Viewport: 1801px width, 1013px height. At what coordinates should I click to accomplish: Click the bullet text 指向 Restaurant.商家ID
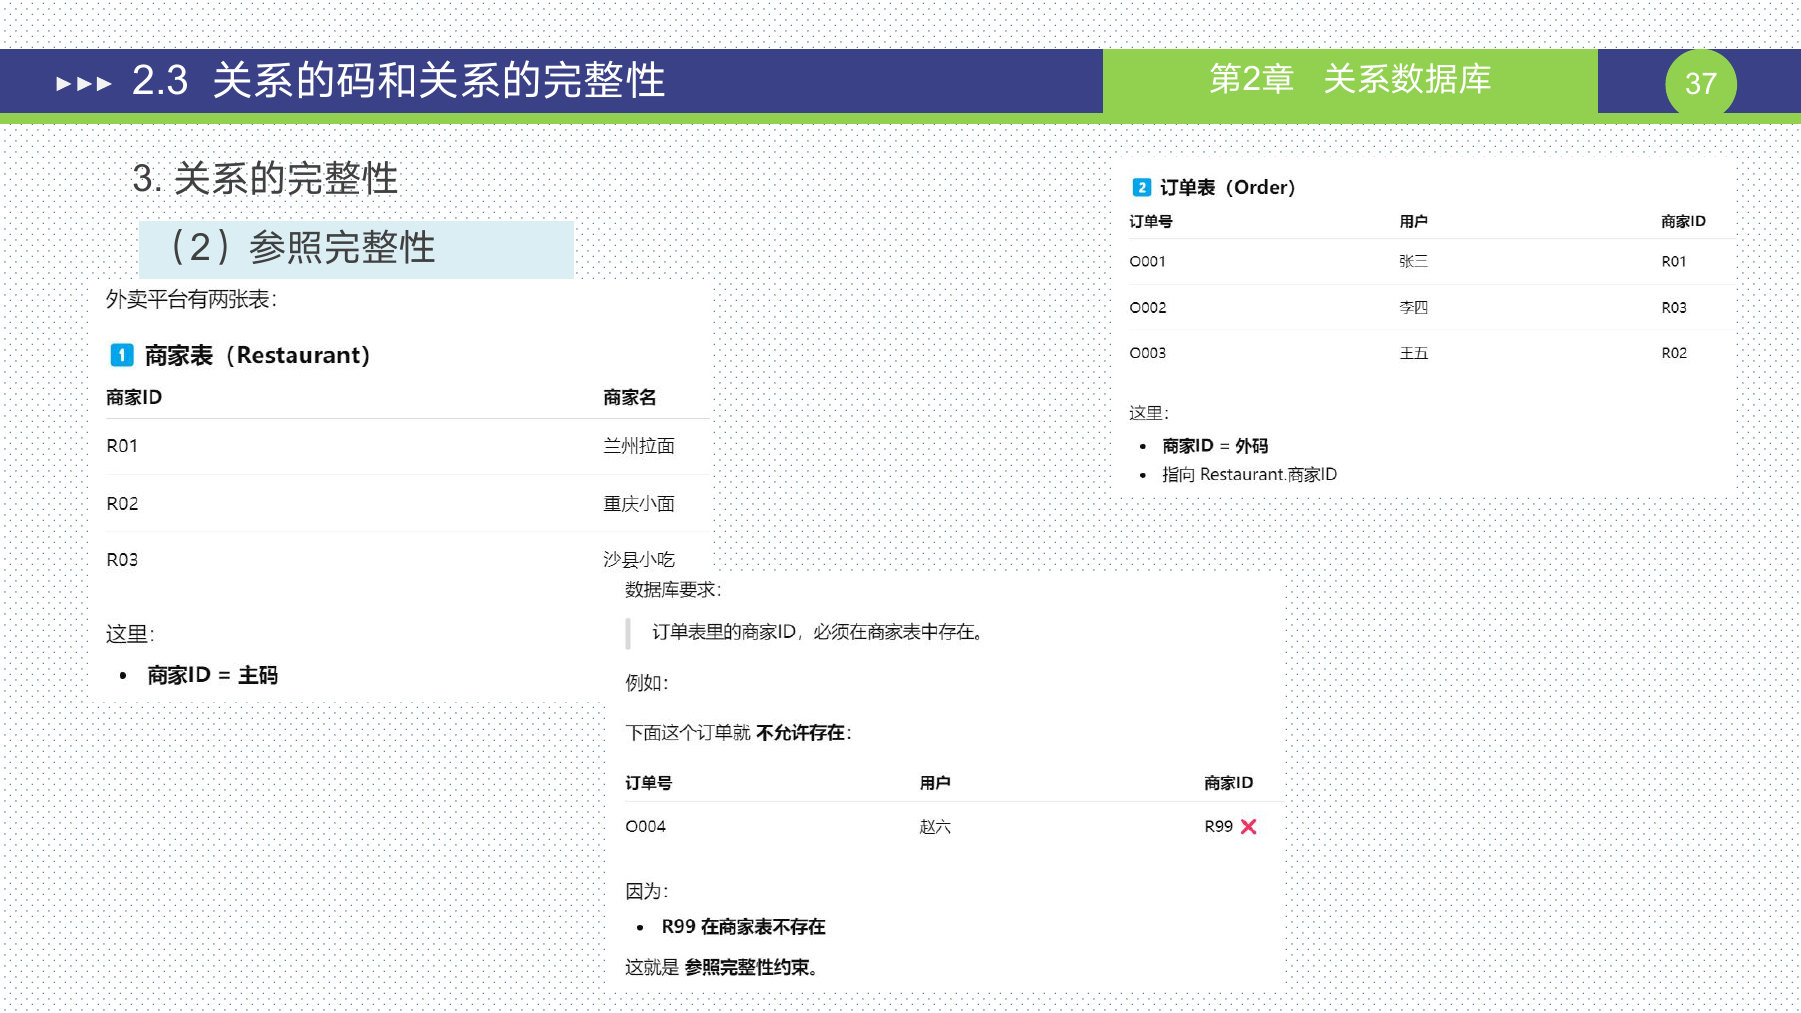(1249, 474)
